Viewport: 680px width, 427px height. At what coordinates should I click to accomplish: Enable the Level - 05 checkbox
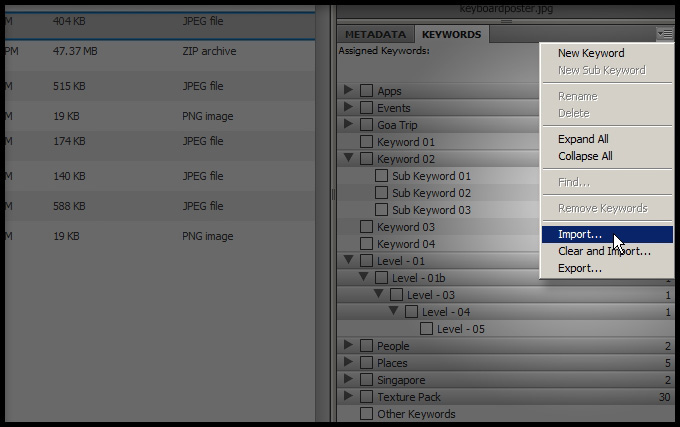pyautogui.click(x=426, y=329)
